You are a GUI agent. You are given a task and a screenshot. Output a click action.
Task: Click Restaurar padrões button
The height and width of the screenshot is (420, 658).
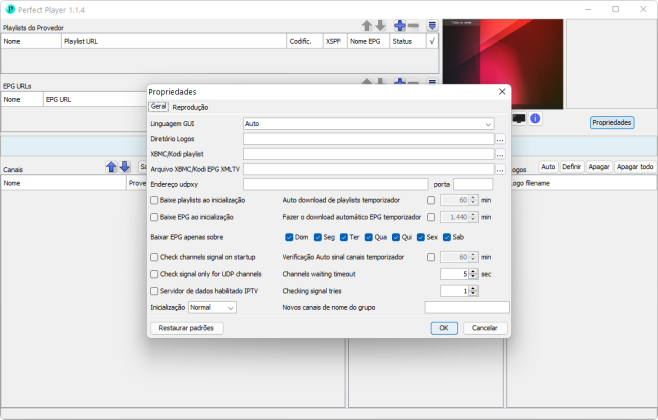186,328
